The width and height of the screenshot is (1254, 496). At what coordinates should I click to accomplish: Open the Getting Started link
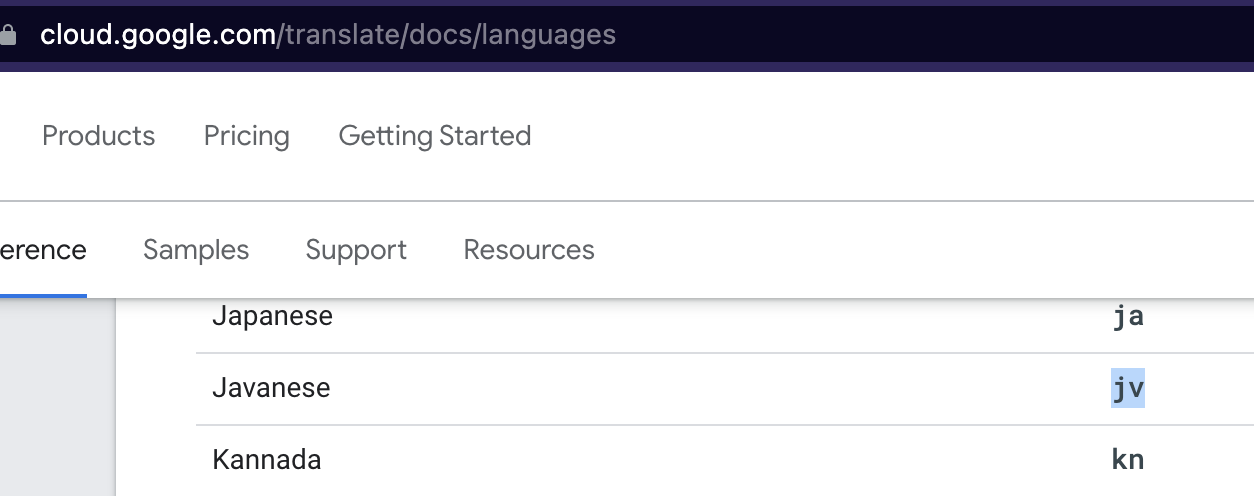click(x=435, y=136)
